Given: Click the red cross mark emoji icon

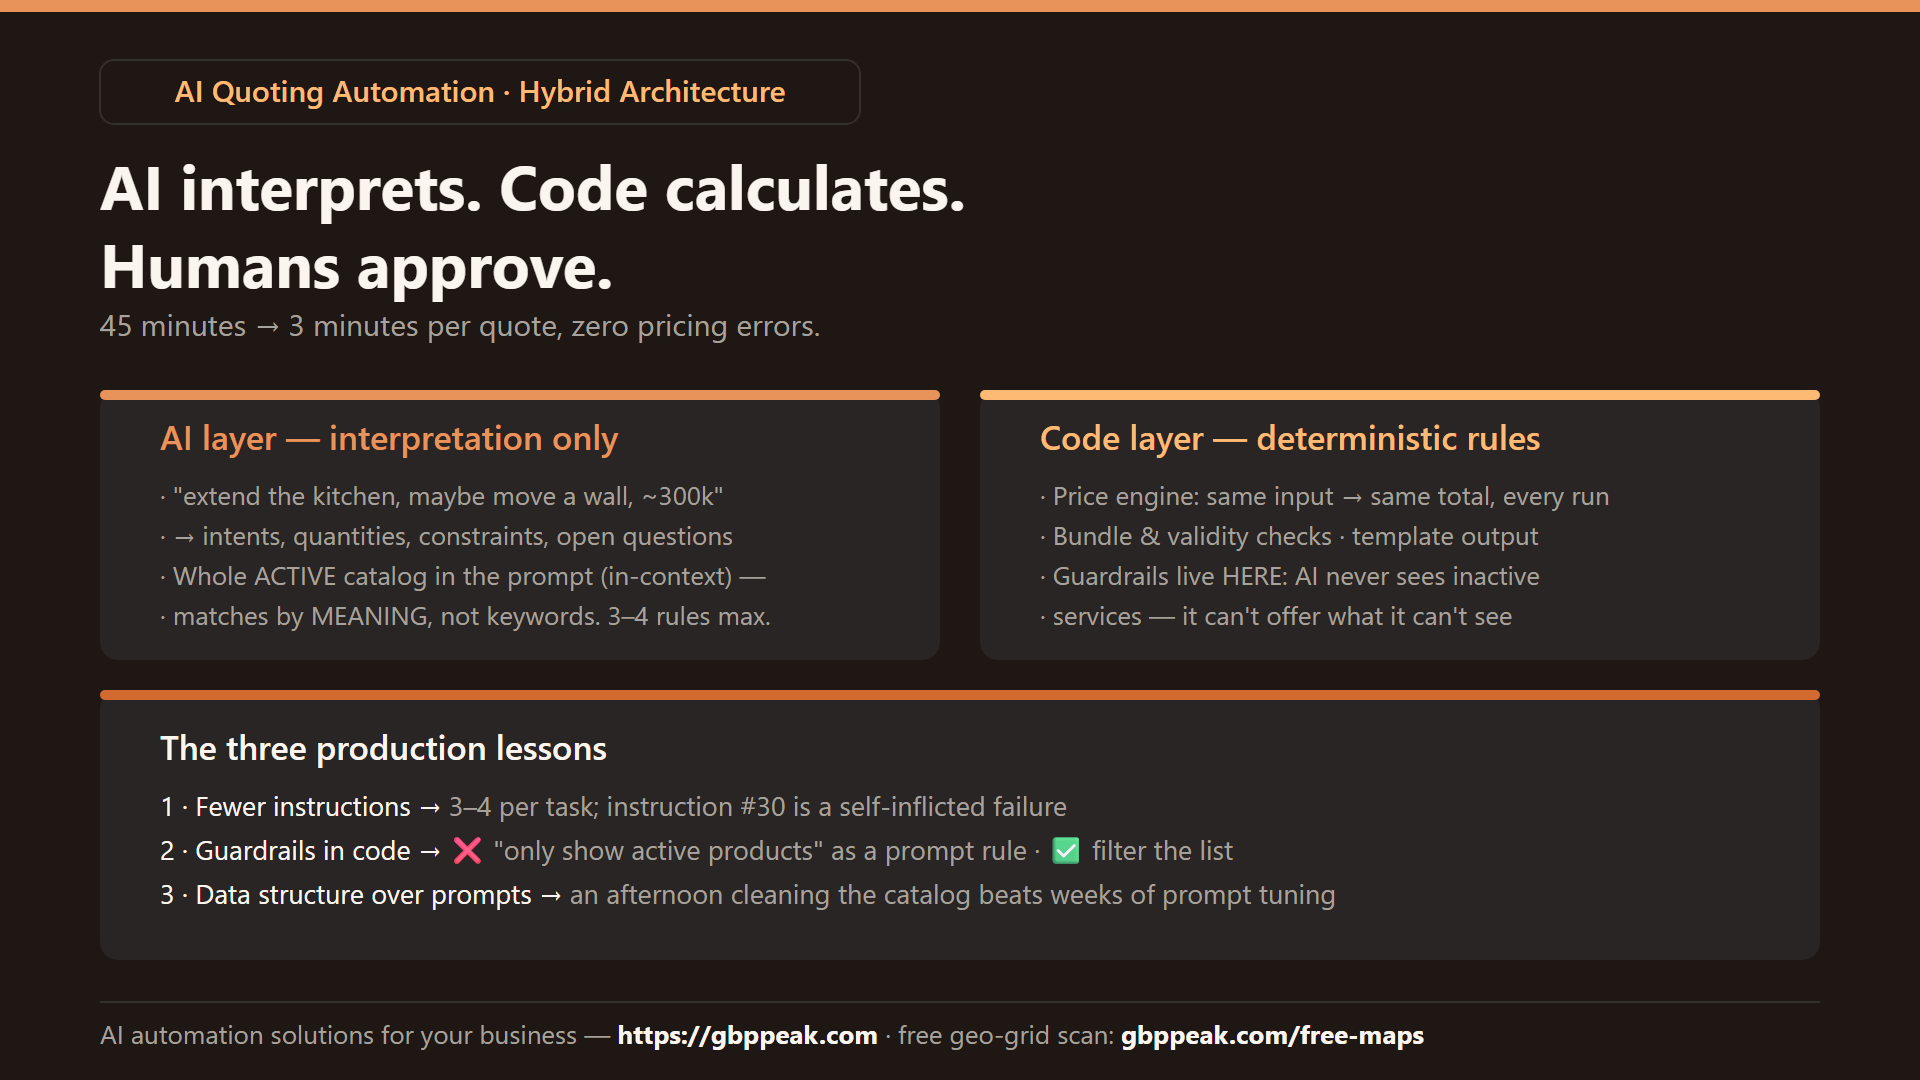Looking at the screenshot, I should 467,851.
